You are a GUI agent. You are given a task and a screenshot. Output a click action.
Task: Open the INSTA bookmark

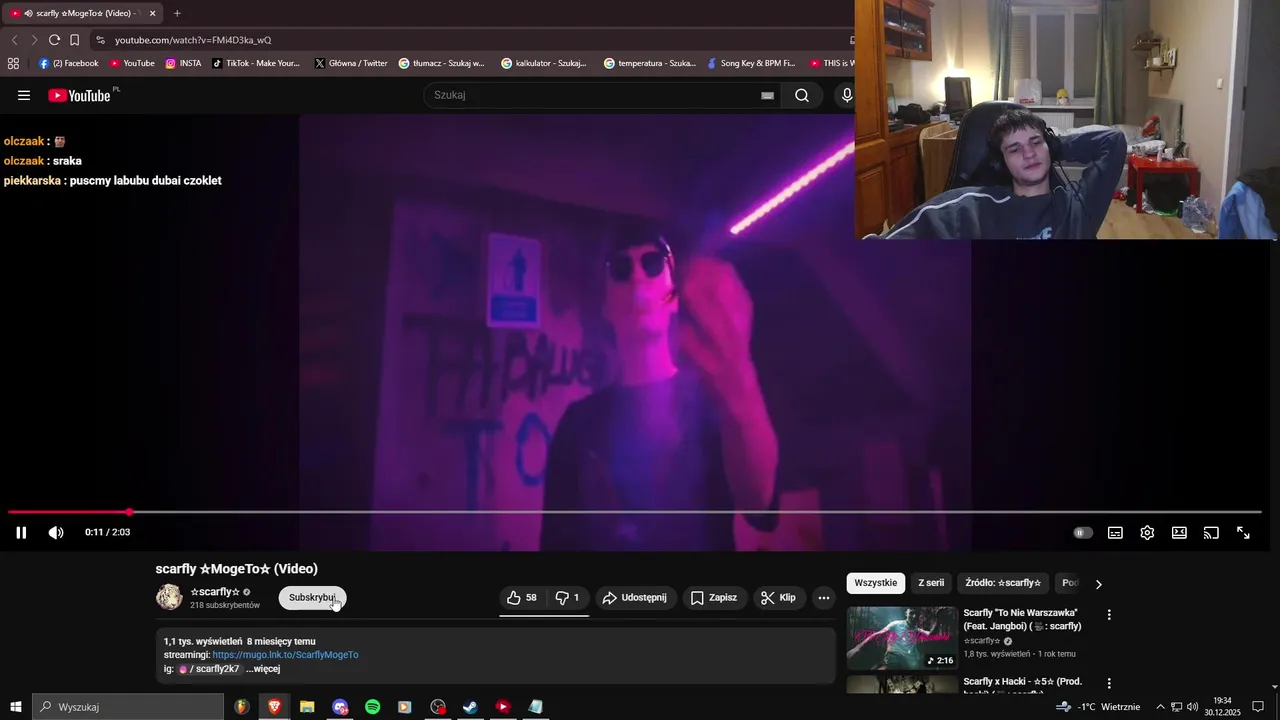tap(183, 63)
